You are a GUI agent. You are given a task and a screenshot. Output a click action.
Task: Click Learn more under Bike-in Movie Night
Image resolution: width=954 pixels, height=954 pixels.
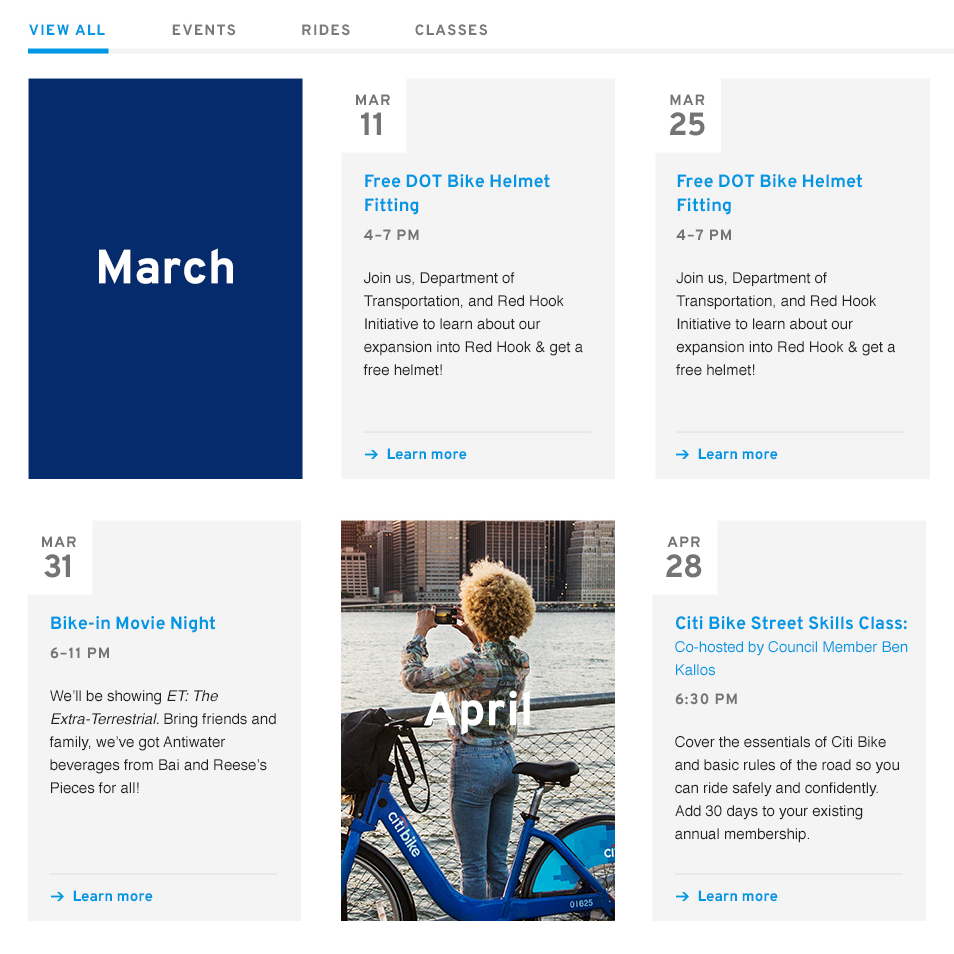point(113,896)
